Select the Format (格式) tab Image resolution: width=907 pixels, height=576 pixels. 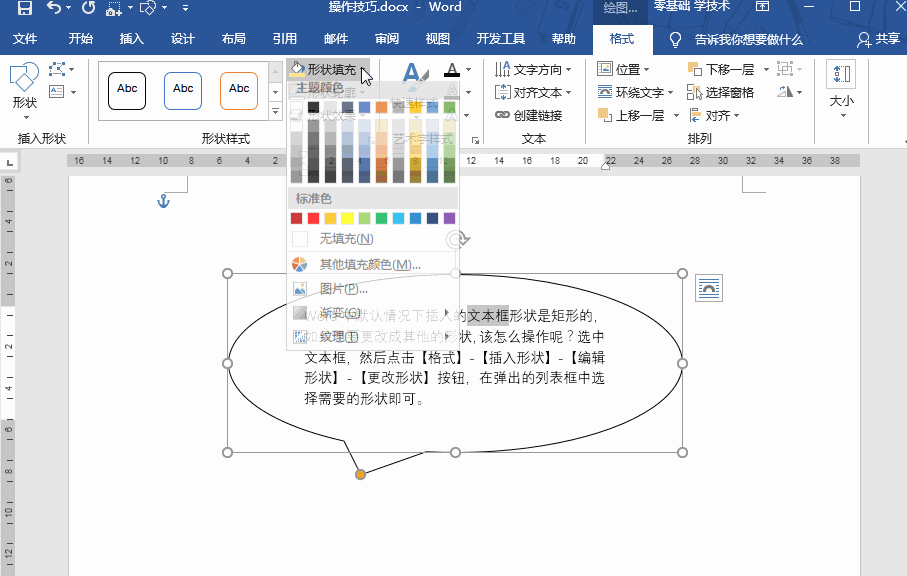(x=622, y=39)
